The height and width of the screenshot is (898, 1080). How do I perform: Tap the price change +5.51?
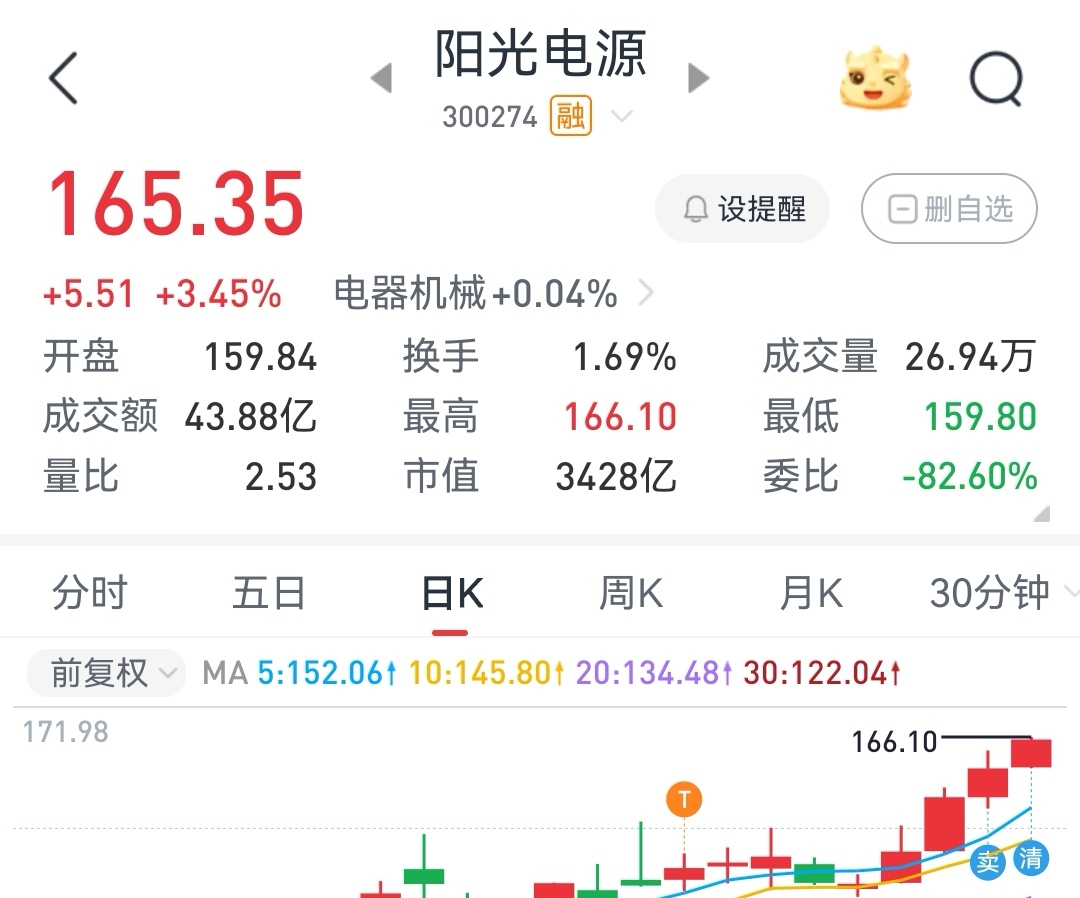pyautogui.click(x=88, y=294)
